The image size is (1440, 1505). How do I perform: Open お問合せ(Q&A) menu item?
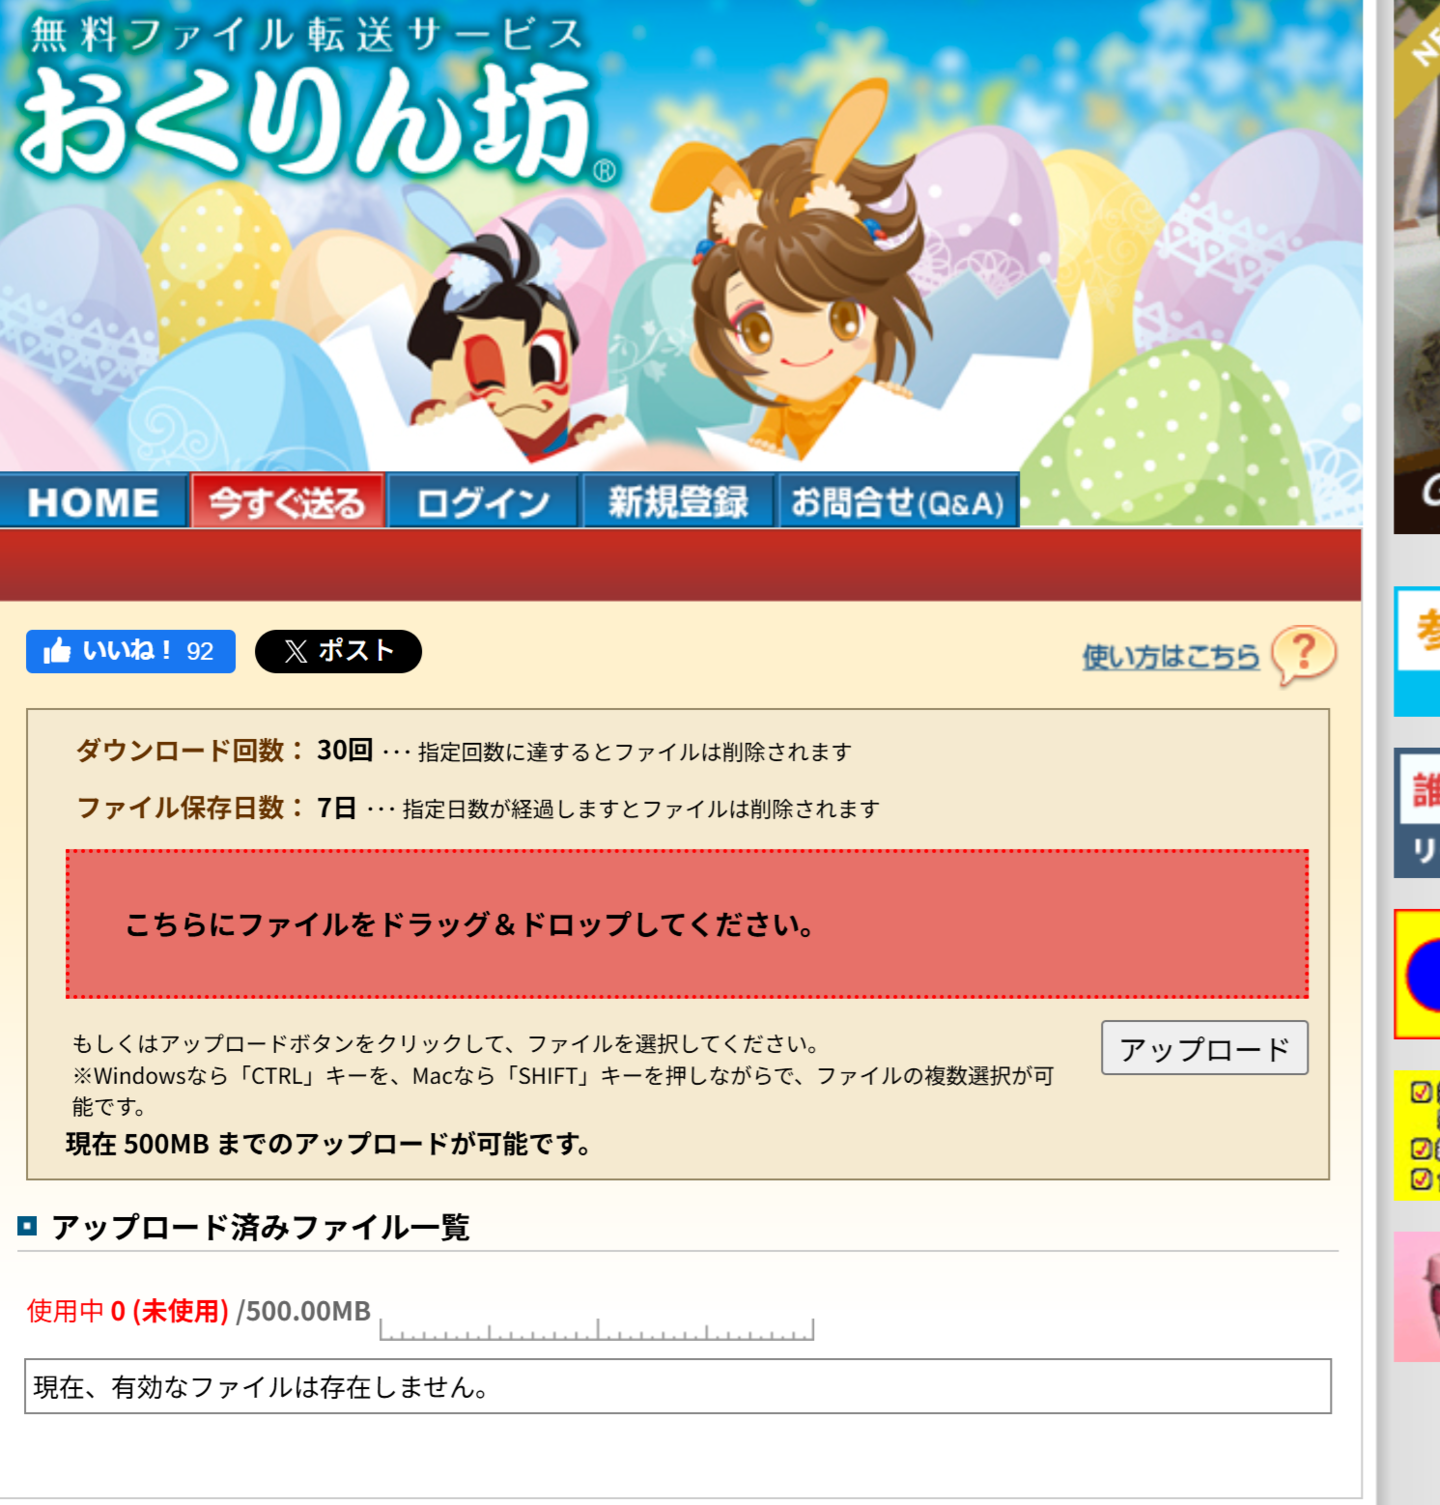coord(897,501)
